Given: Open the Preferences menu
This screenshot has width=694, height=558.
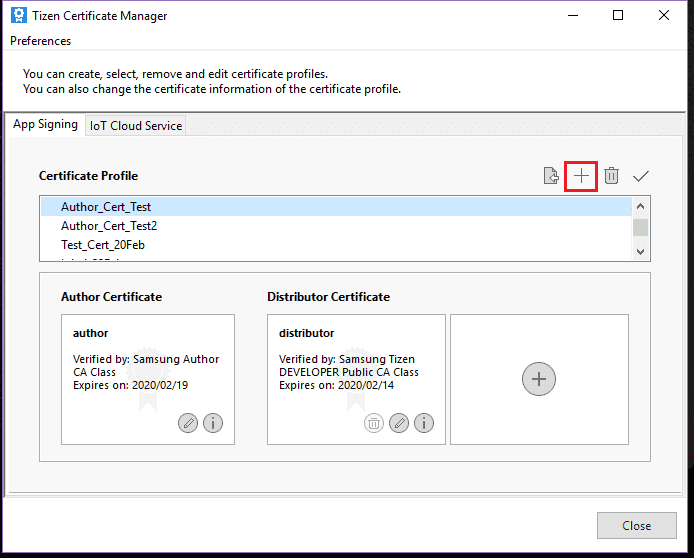Looking at the screenshot, I should pyautogui.click(x=40, y=41).
